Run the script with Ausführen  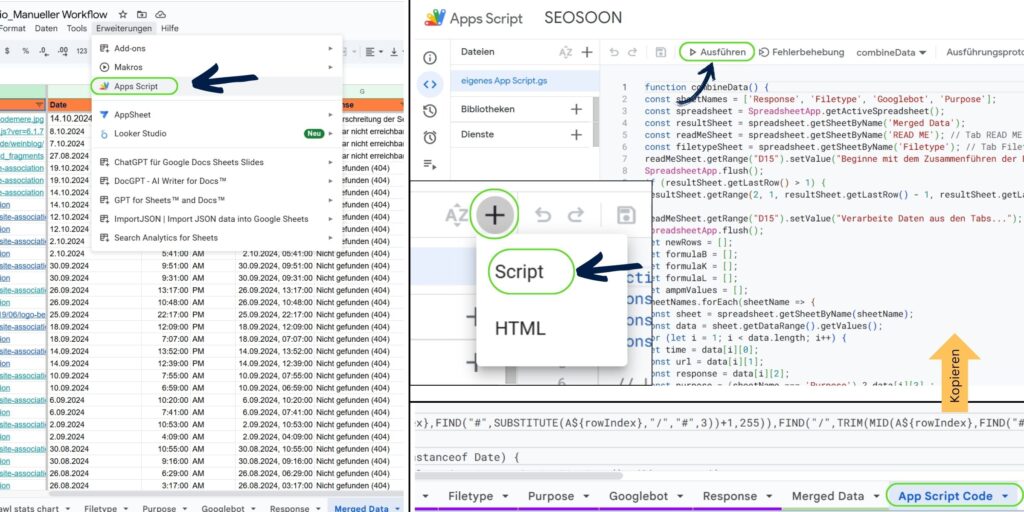point(716,52)
